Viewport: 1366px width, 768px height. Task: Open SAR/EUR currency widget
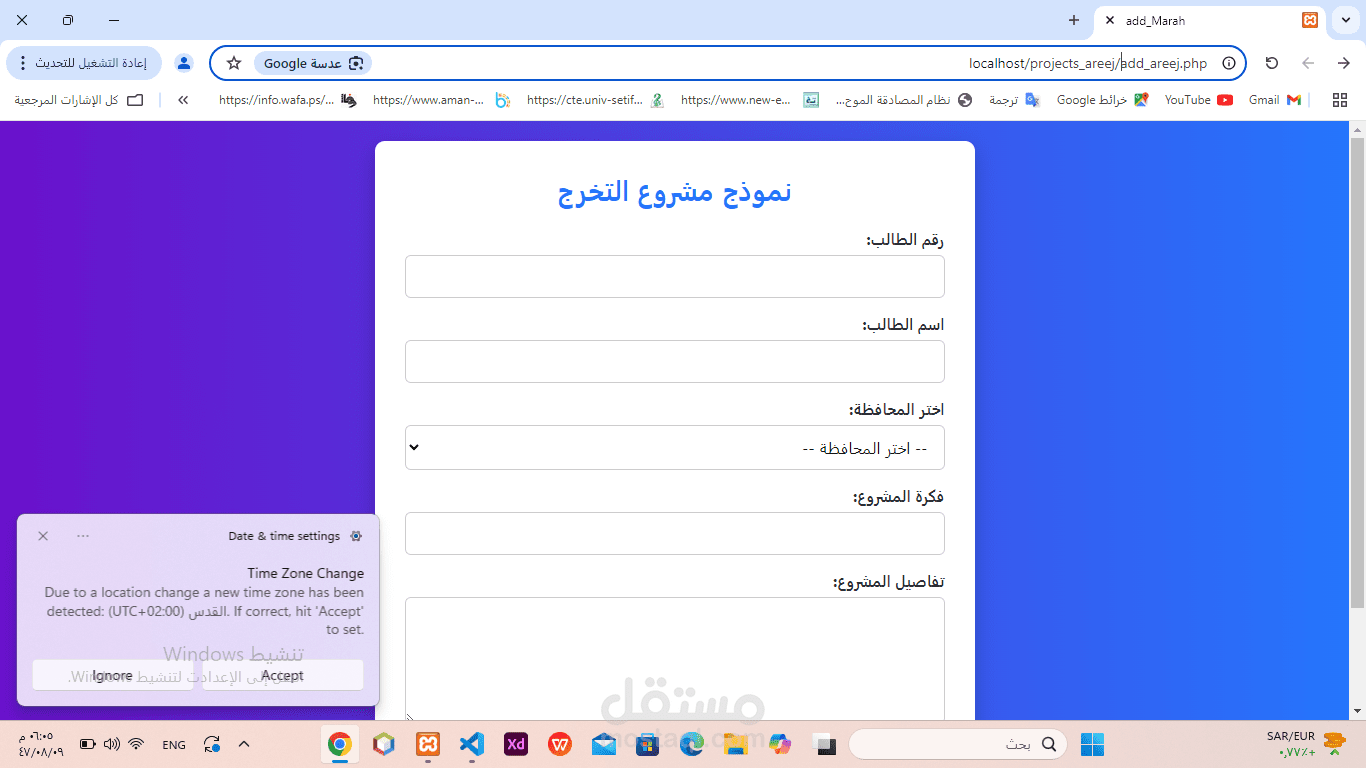(x=1305, y=744)
